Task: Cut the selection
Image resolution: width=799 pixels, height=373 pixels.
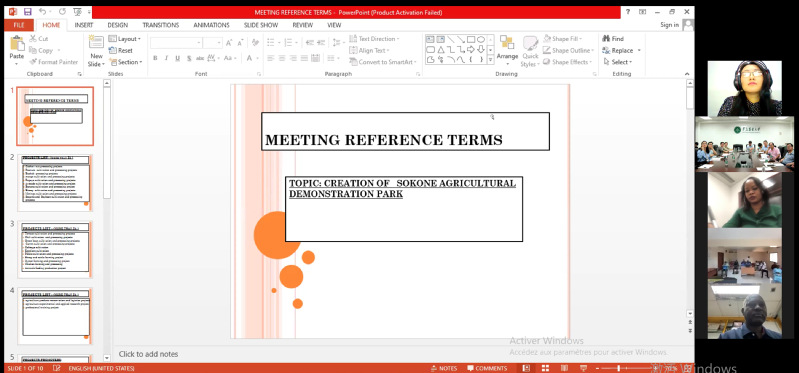Action: (x=39, y=39)
